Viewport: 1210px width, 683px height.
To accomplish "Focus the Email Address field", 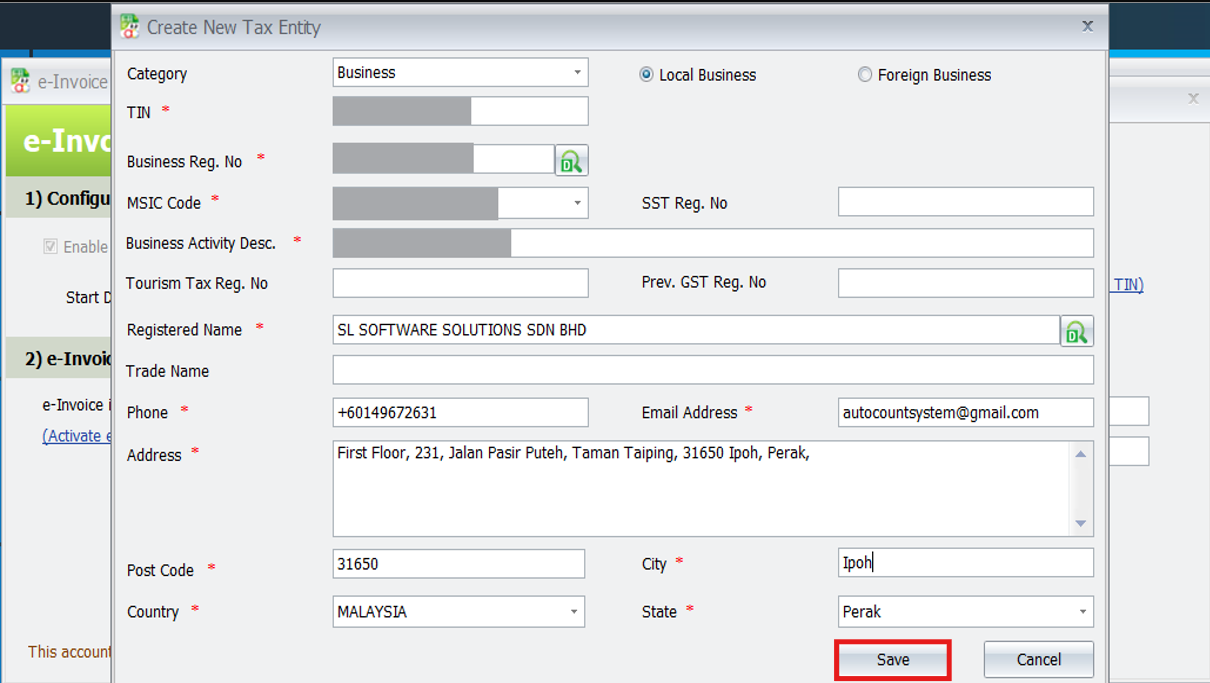I will [x=965, y=412].
